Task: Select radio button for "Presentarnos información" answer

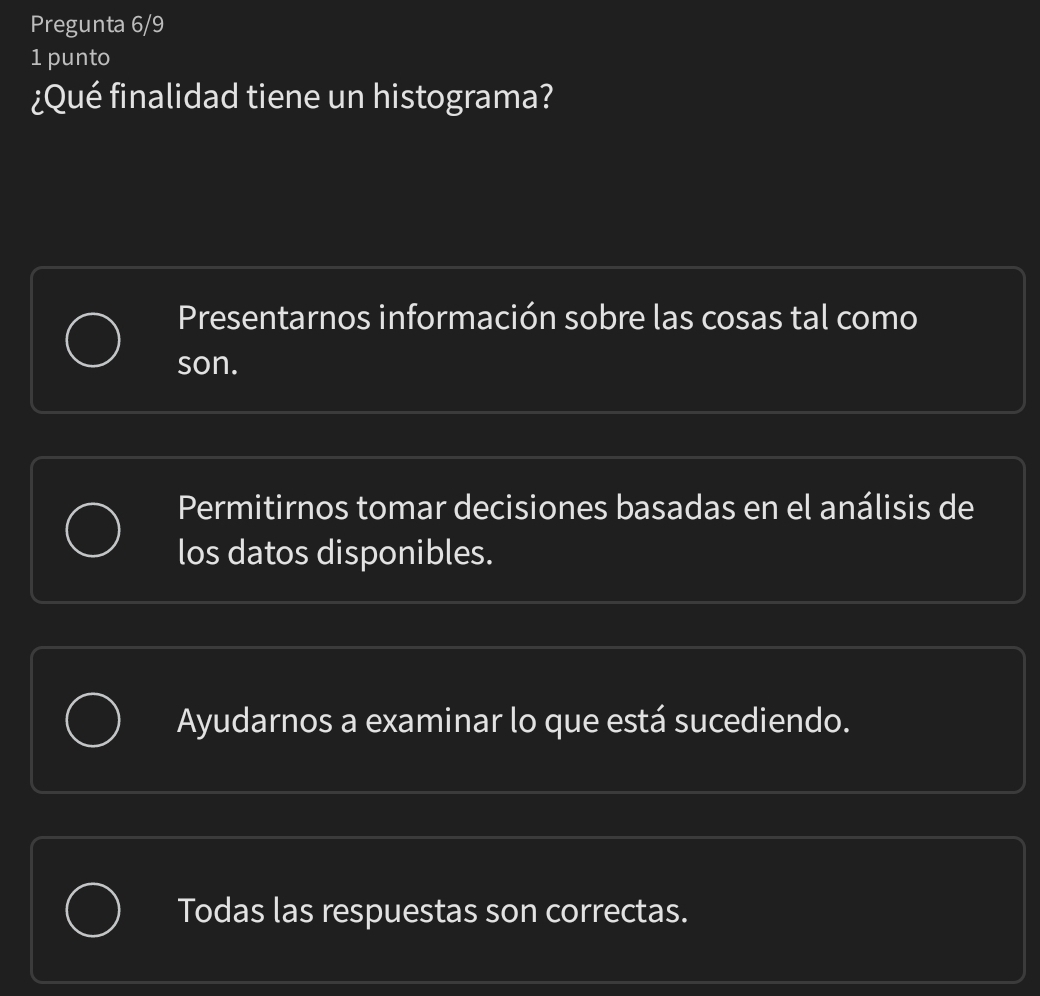Action: (95, 340)
